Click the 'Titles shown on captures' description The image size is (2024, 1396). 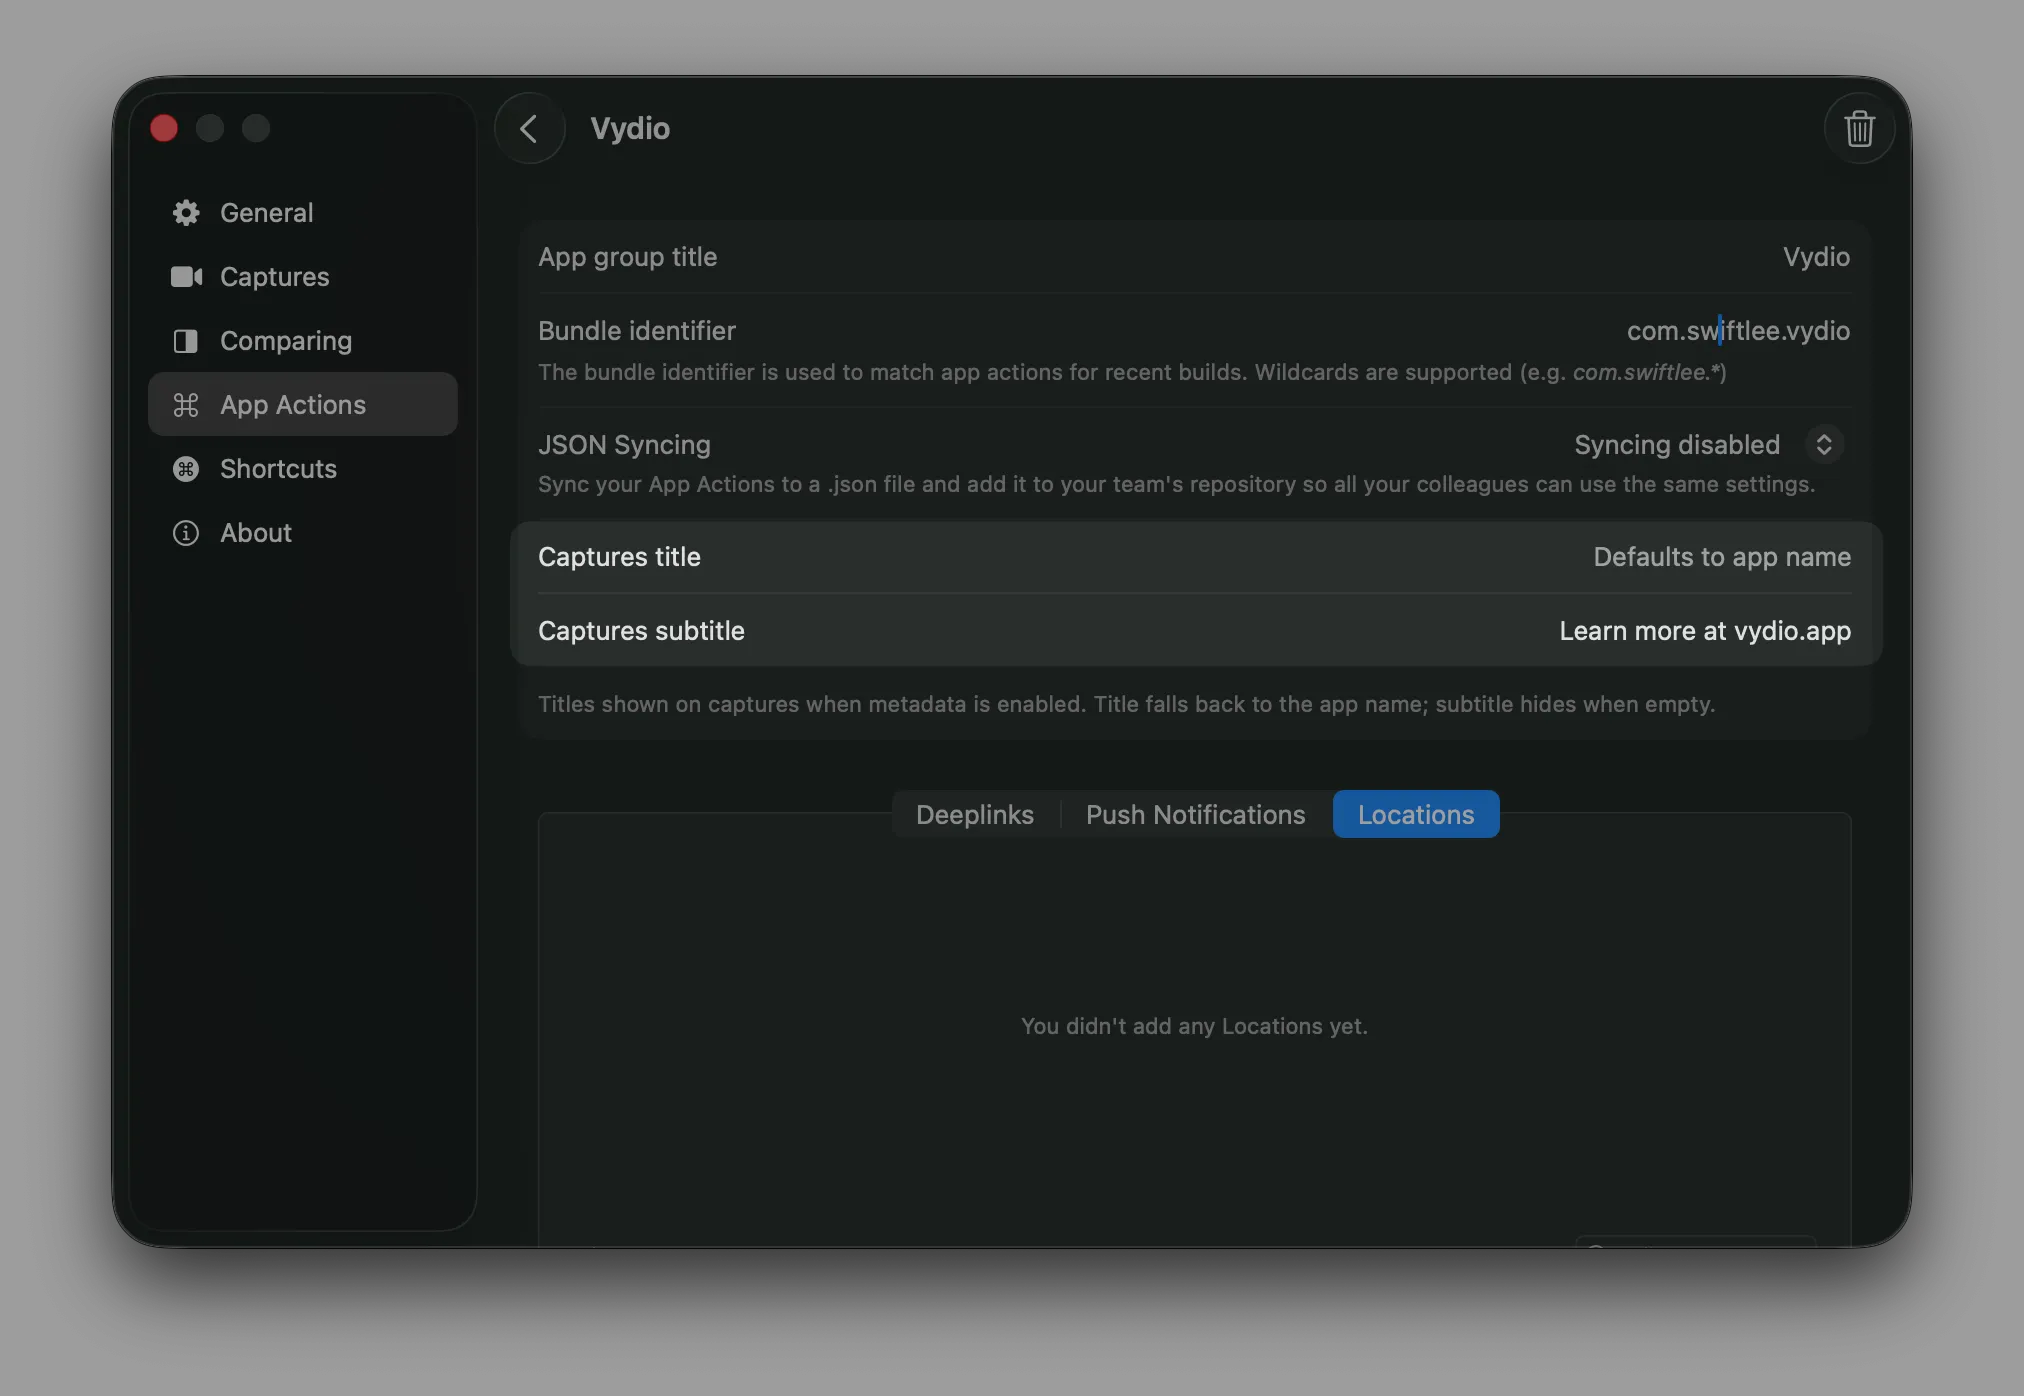click(1126, 704)
